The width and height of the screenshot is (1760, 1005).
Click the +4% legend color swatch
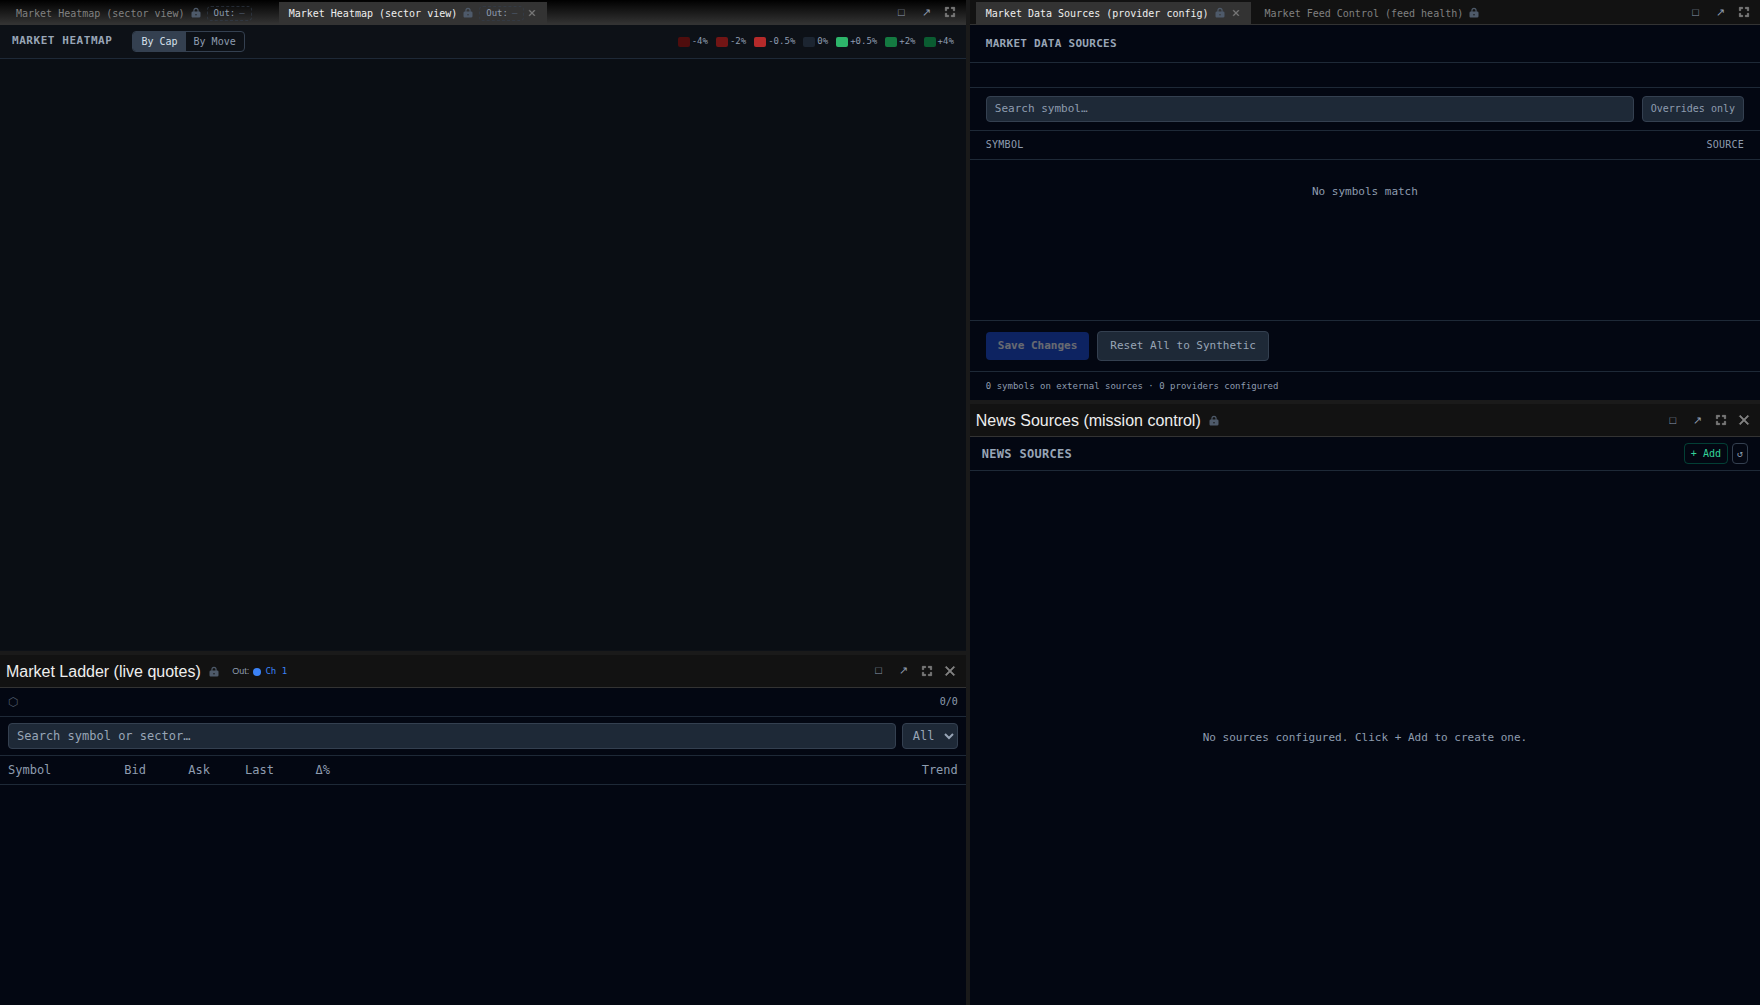coord(930,41)
